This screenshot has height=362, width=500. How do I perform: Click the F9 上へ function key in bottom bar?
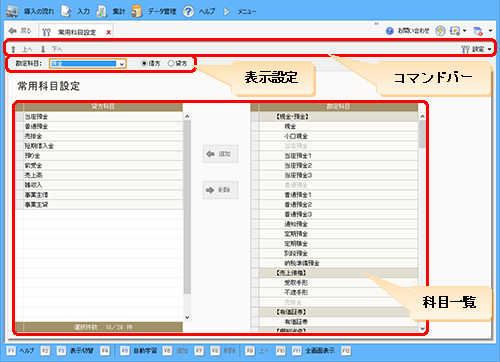pyautogui.click(x=258, y=351)
